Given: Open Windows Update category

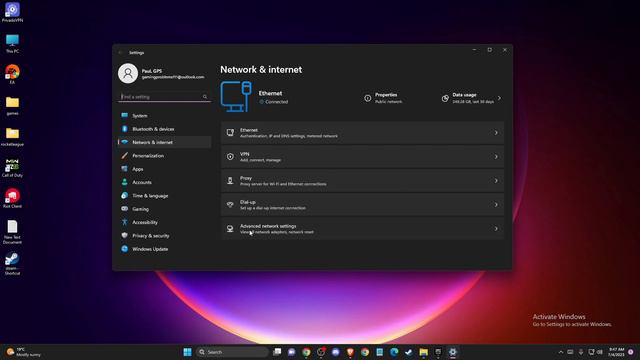Looking at the screenshot, I should point(164,249).
